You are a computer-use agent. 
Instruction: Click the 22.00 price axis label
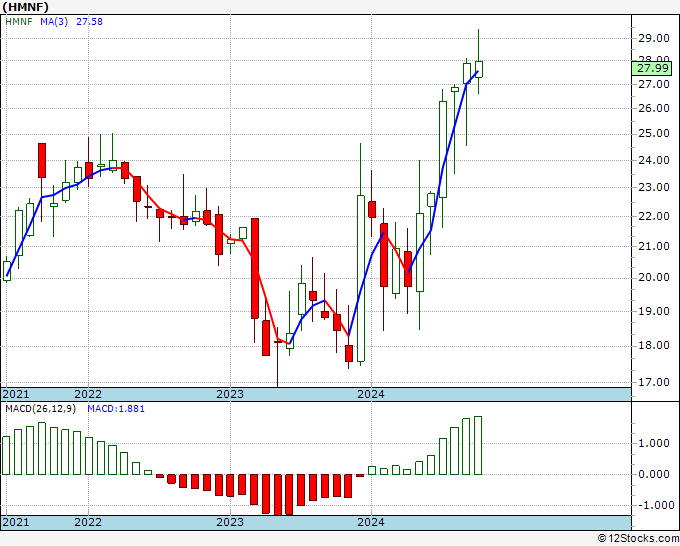(654, 216)
